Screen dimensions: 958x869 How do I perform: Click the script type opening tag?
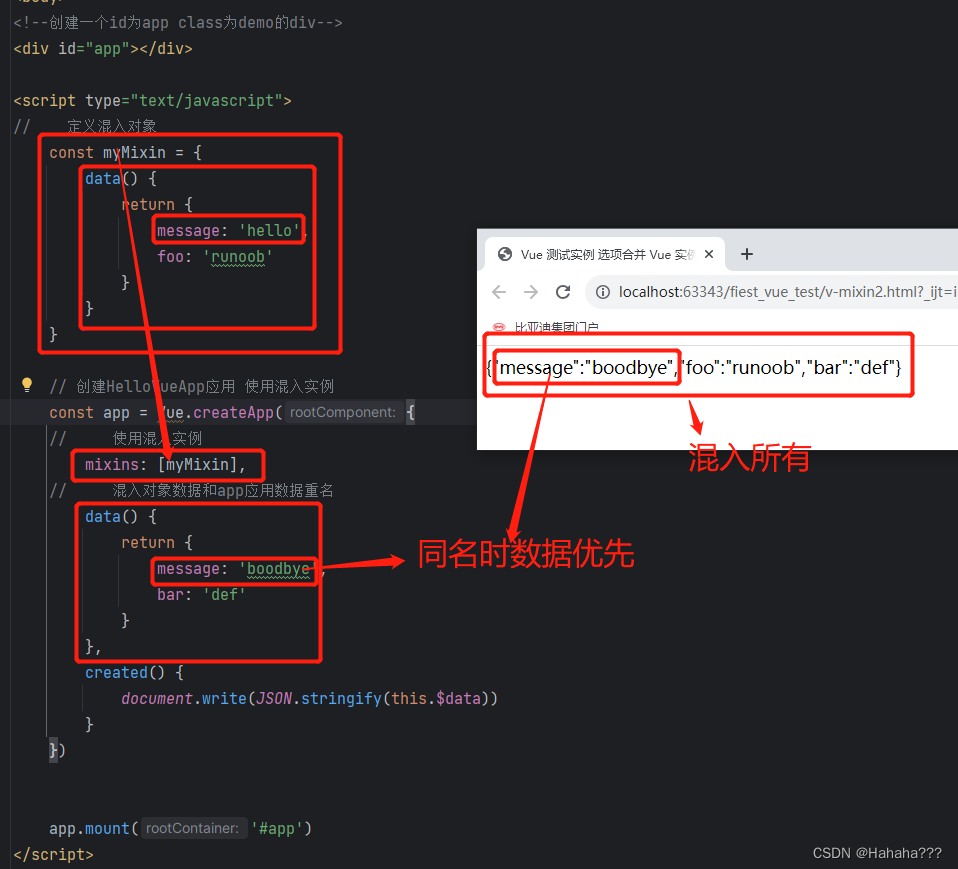(152, 100)
